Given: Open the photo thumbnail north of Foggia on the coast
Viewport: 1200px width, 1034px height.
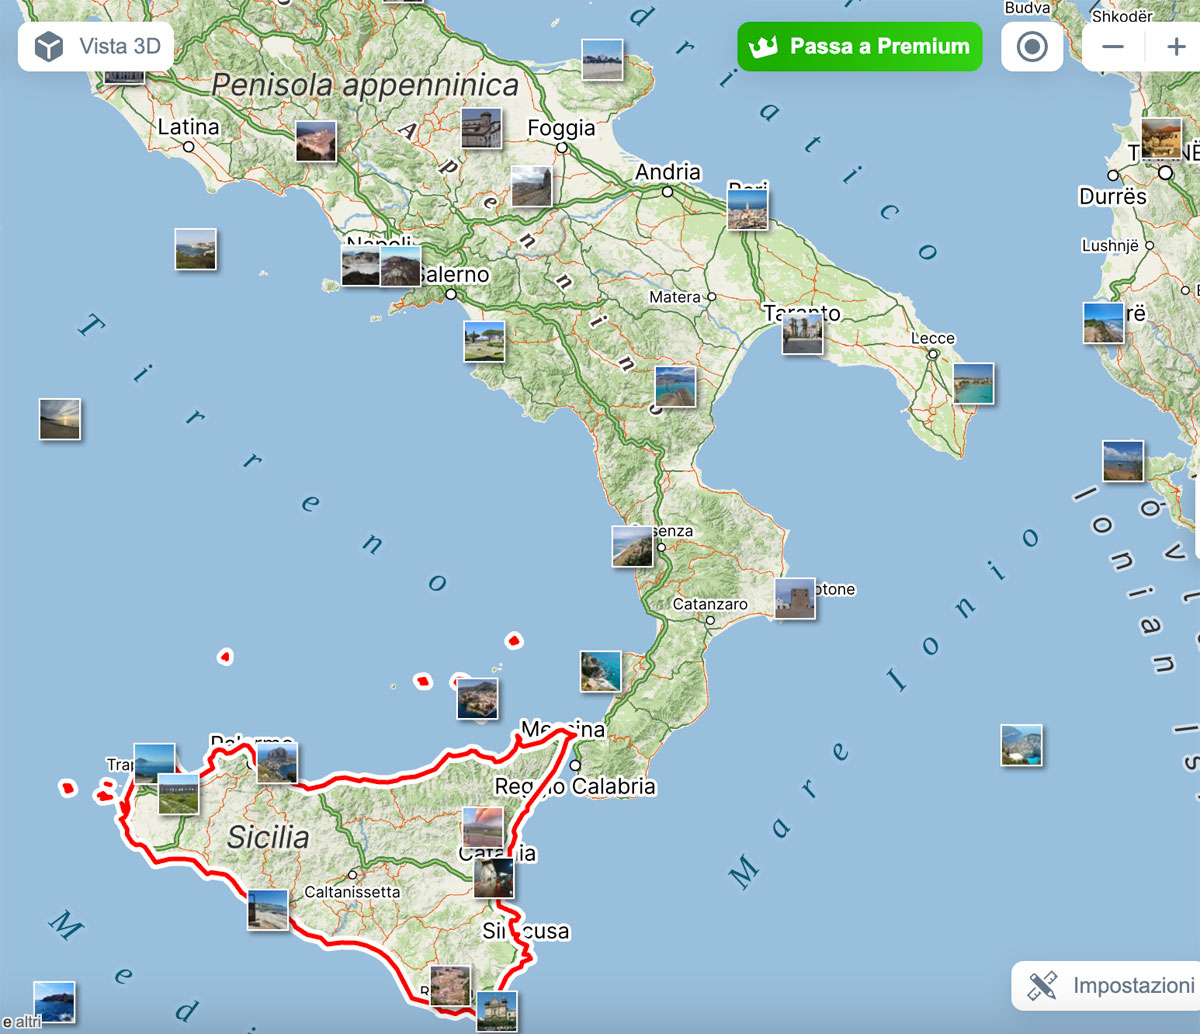Looking at the screenshot, I should 602,59.
